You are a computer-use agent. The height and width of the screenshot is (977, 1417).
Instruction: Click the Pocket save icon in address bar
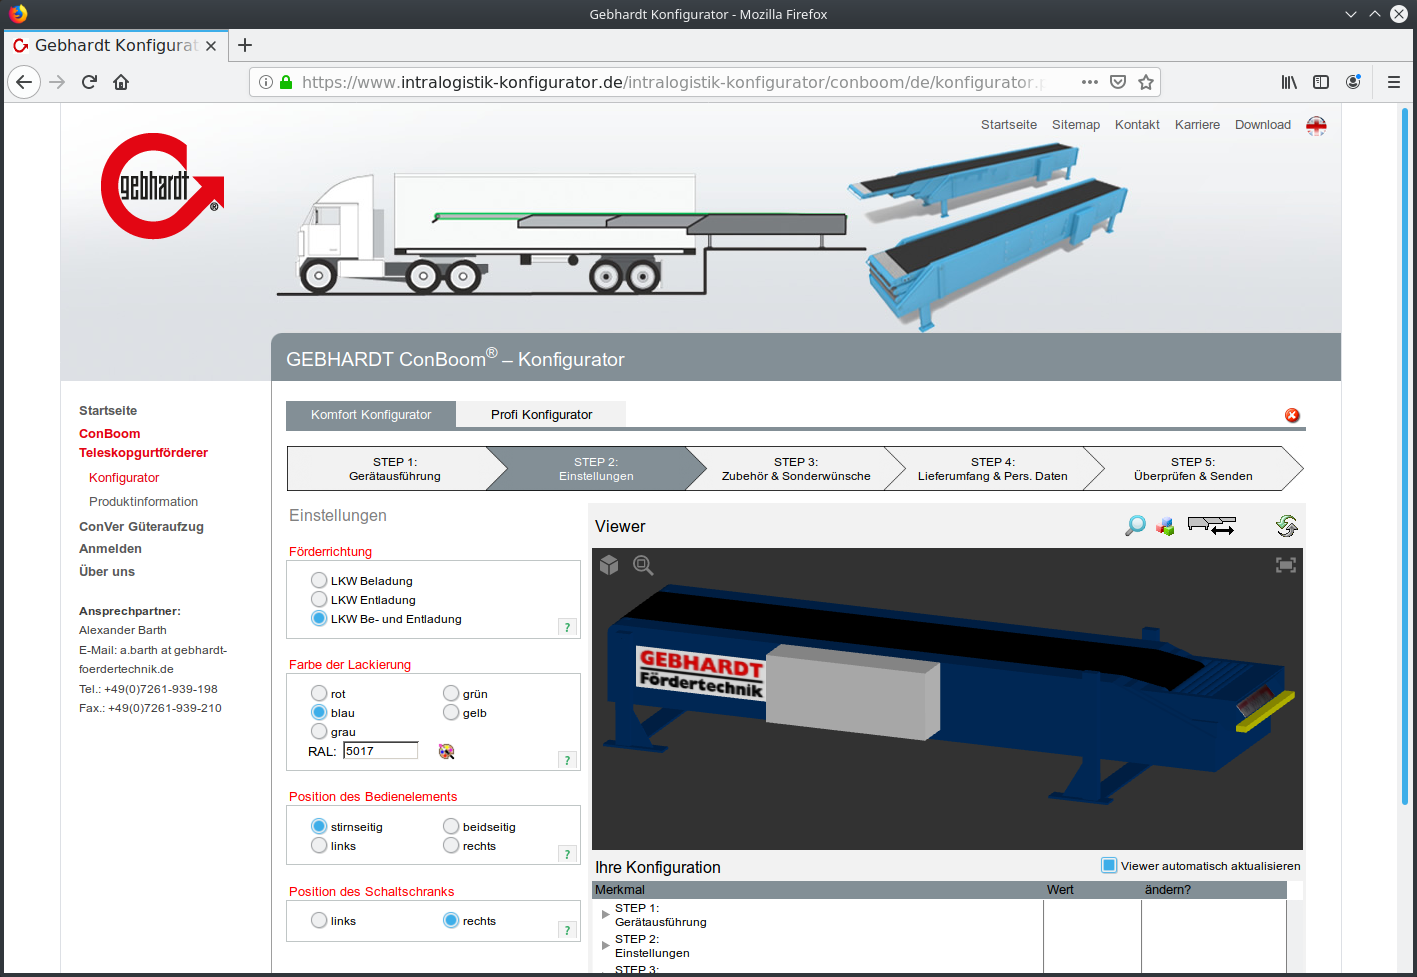(x=1118, y=82)
